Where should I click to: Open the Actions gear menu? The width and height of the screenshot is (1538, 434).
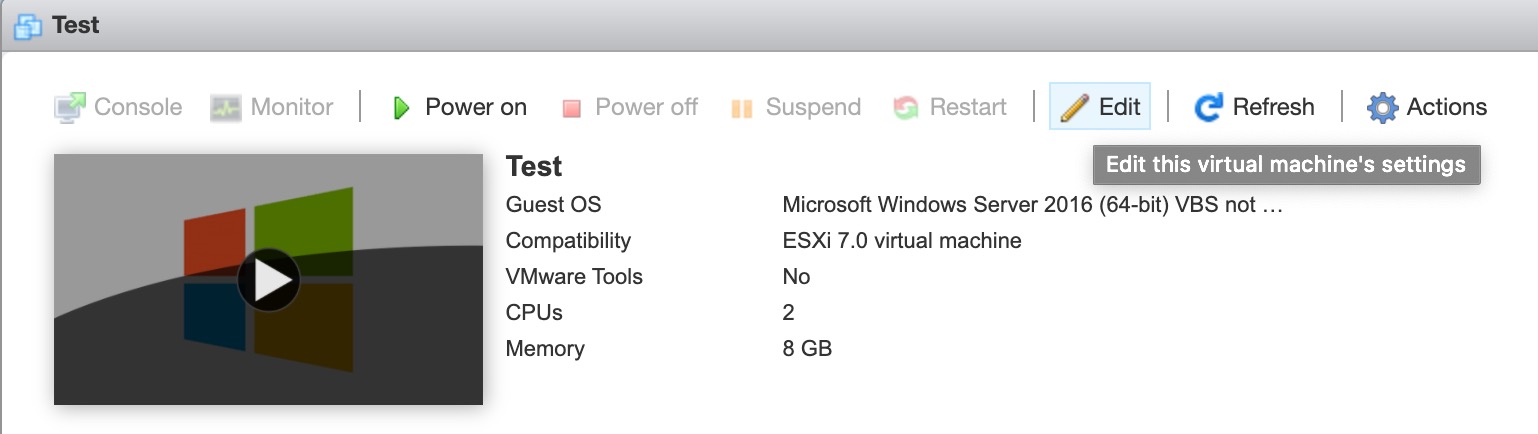pos(1383,107)
